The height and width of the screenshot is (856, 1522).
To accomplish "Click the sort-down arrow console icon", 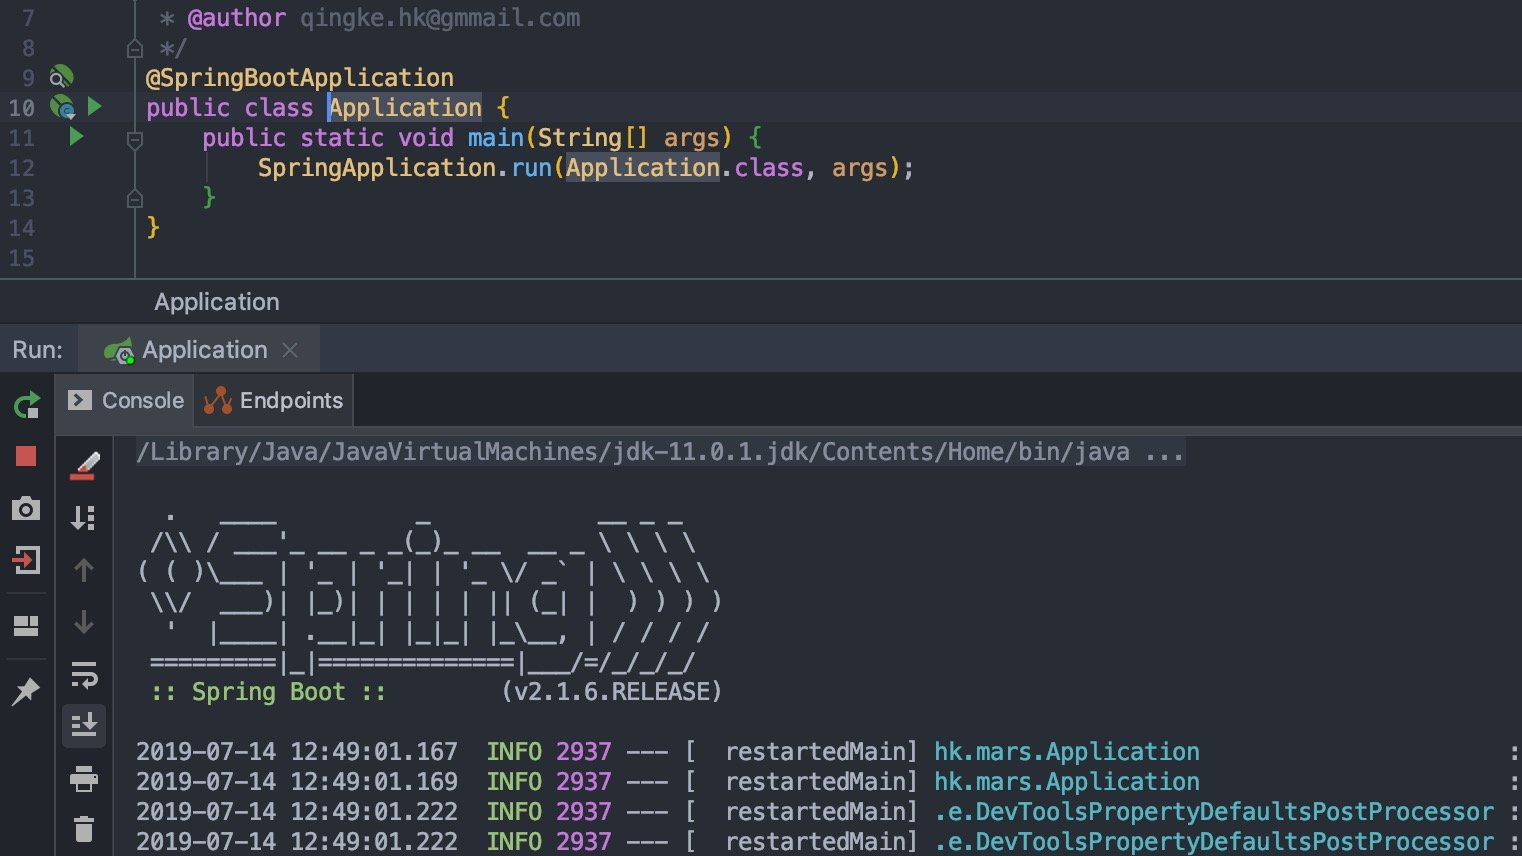I will pyautogui.click(x=84, y=518).
